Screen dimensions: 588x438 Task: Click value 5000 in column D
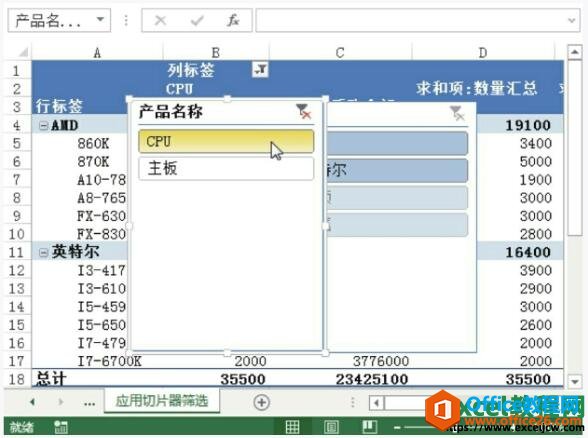point(536,162)
